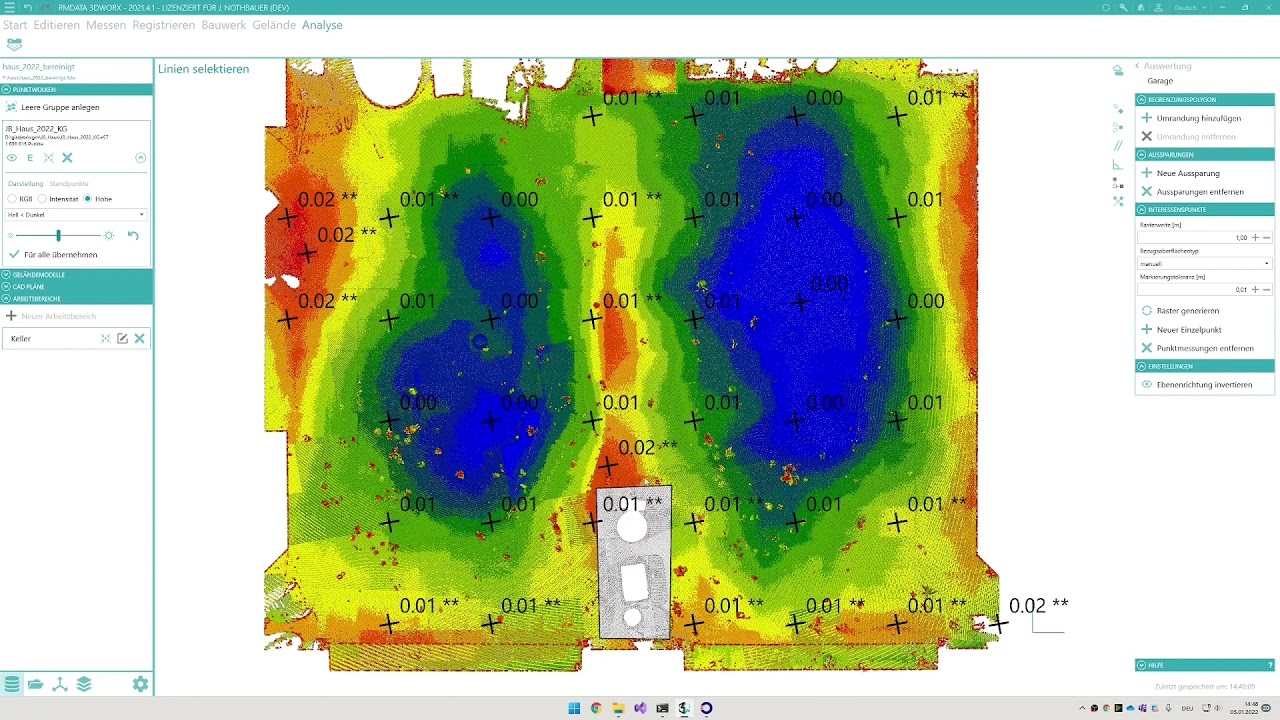Select the Standpunkte tab
Viewport: 1280px width, 720px height.
69,184
